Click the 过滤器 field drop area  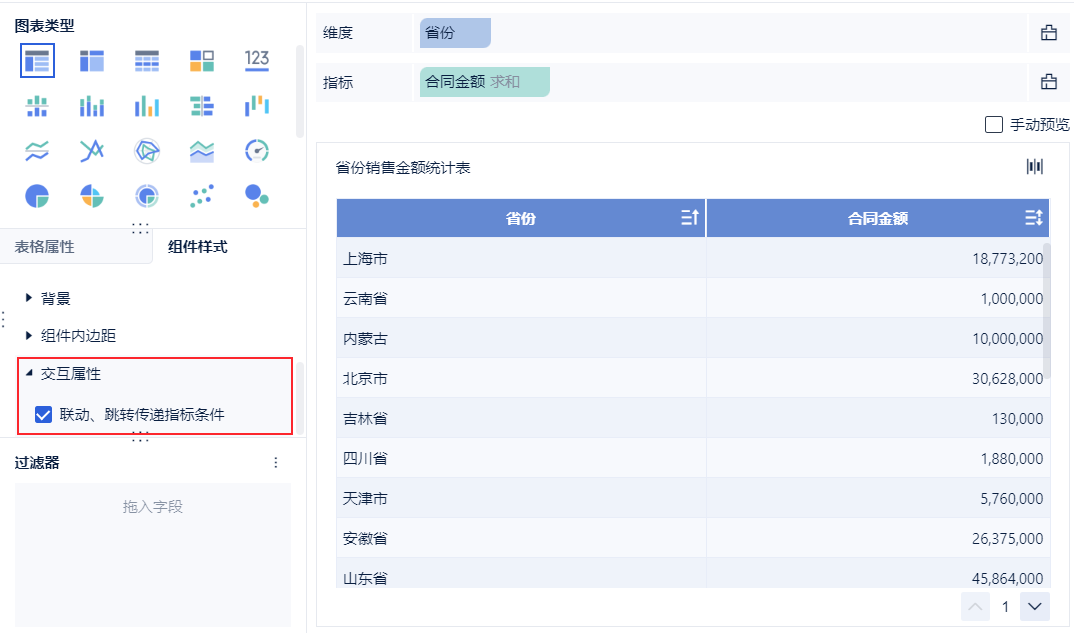153,507
